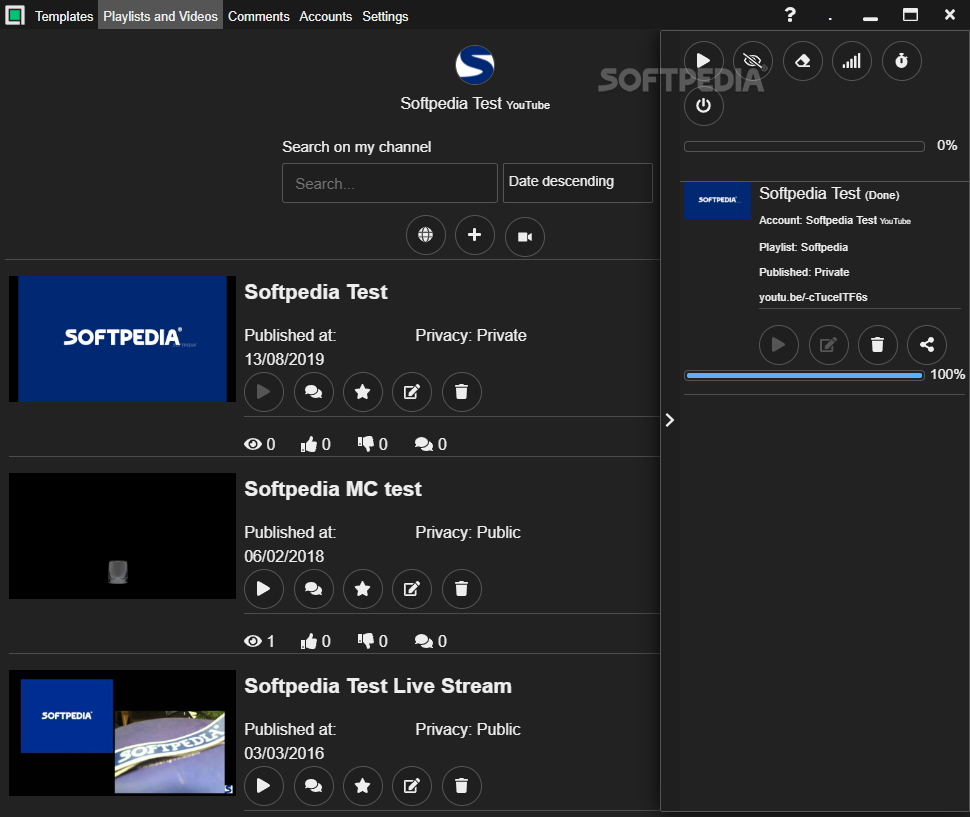Viewport: 970px width, 817px height.
Task: Click play button on the finished upload
Action: click(779, 345)
